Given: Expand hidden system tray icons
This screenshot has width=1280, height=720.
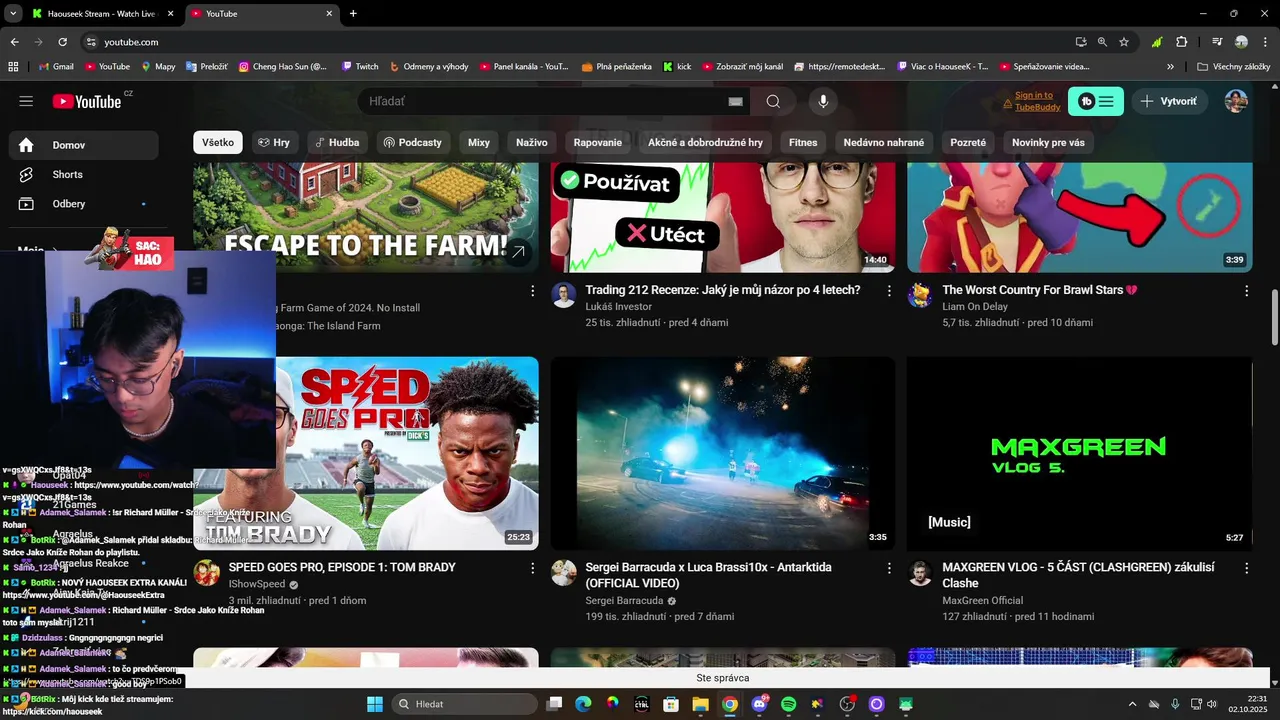Looking at the screenshot, I should 1132,704.
